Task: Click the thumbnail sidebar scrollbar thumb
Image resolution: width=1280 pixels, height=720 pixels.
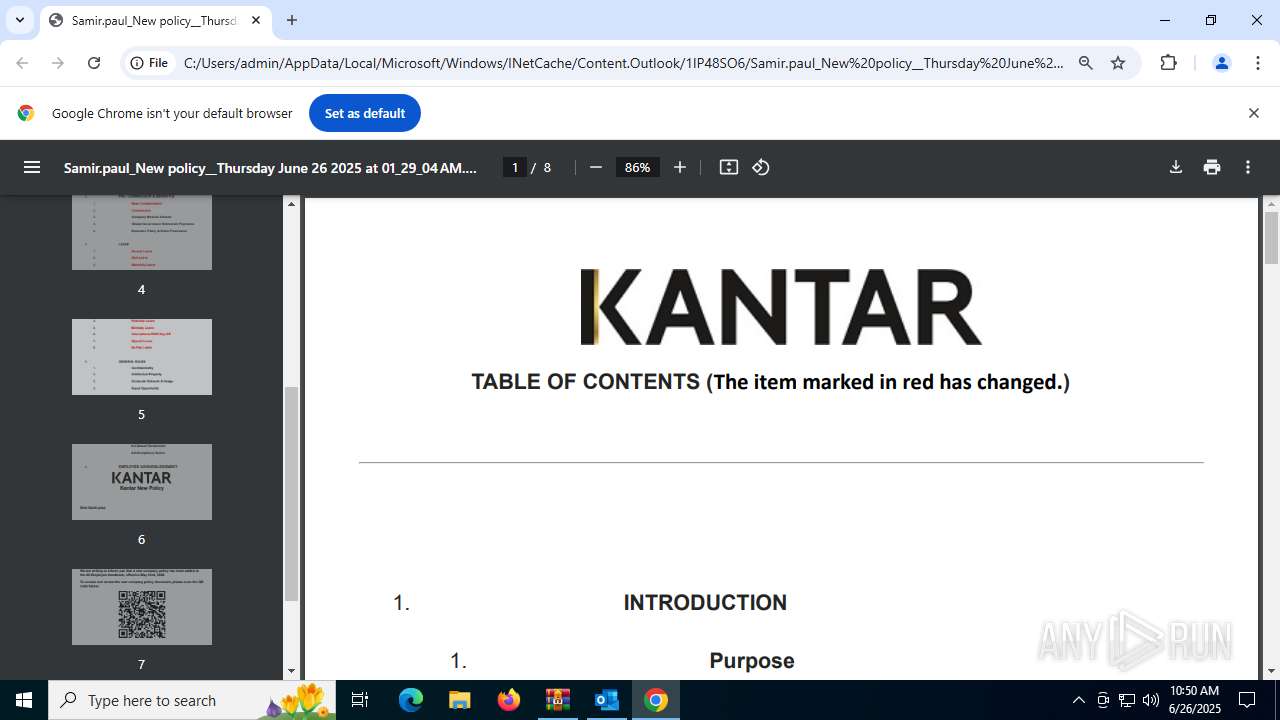Action: tap(292, 494)
